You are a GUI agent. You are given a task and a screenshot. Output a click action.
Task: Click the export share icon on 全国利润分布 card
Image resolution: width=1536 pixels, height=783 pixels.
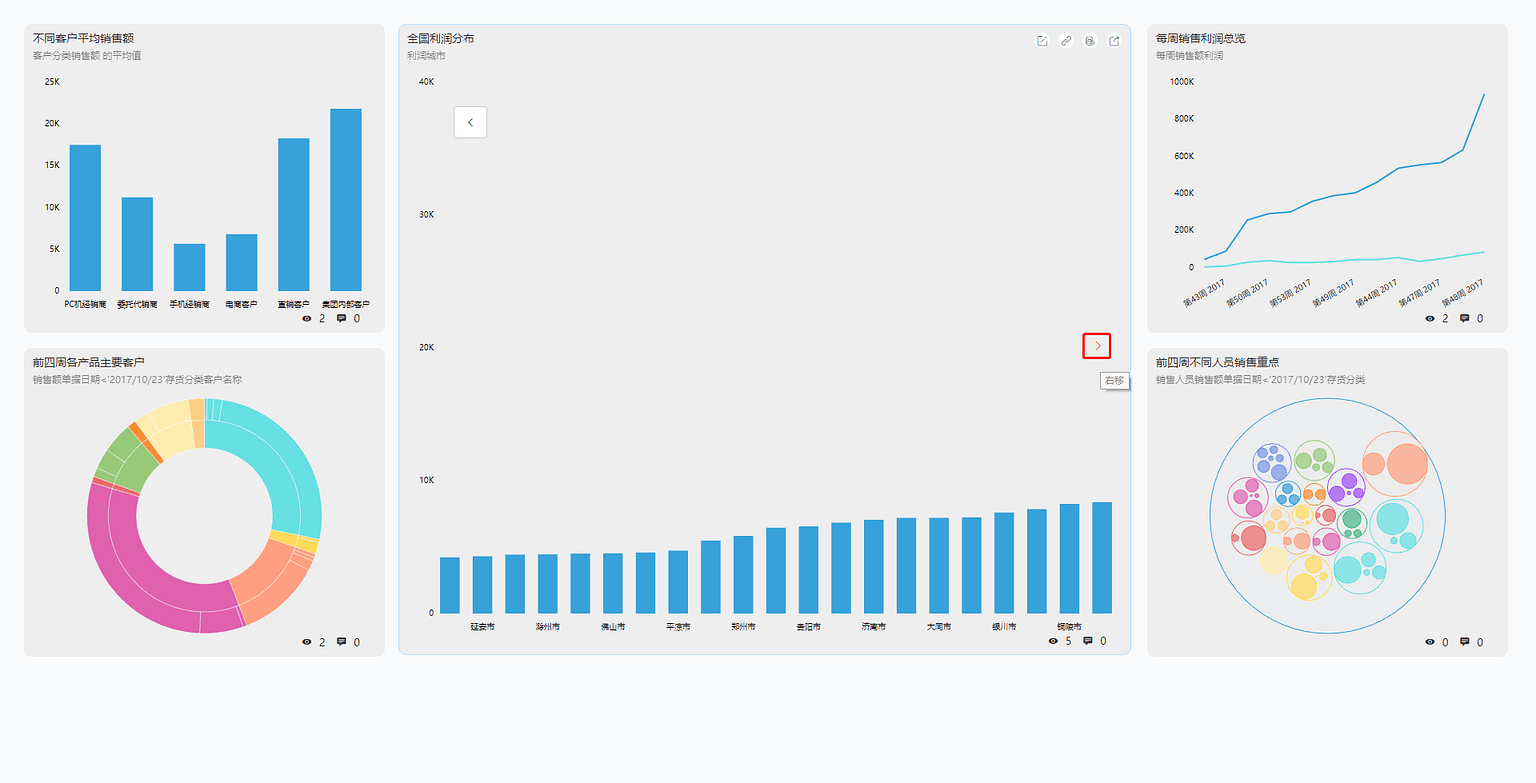tap(1115, 41)
